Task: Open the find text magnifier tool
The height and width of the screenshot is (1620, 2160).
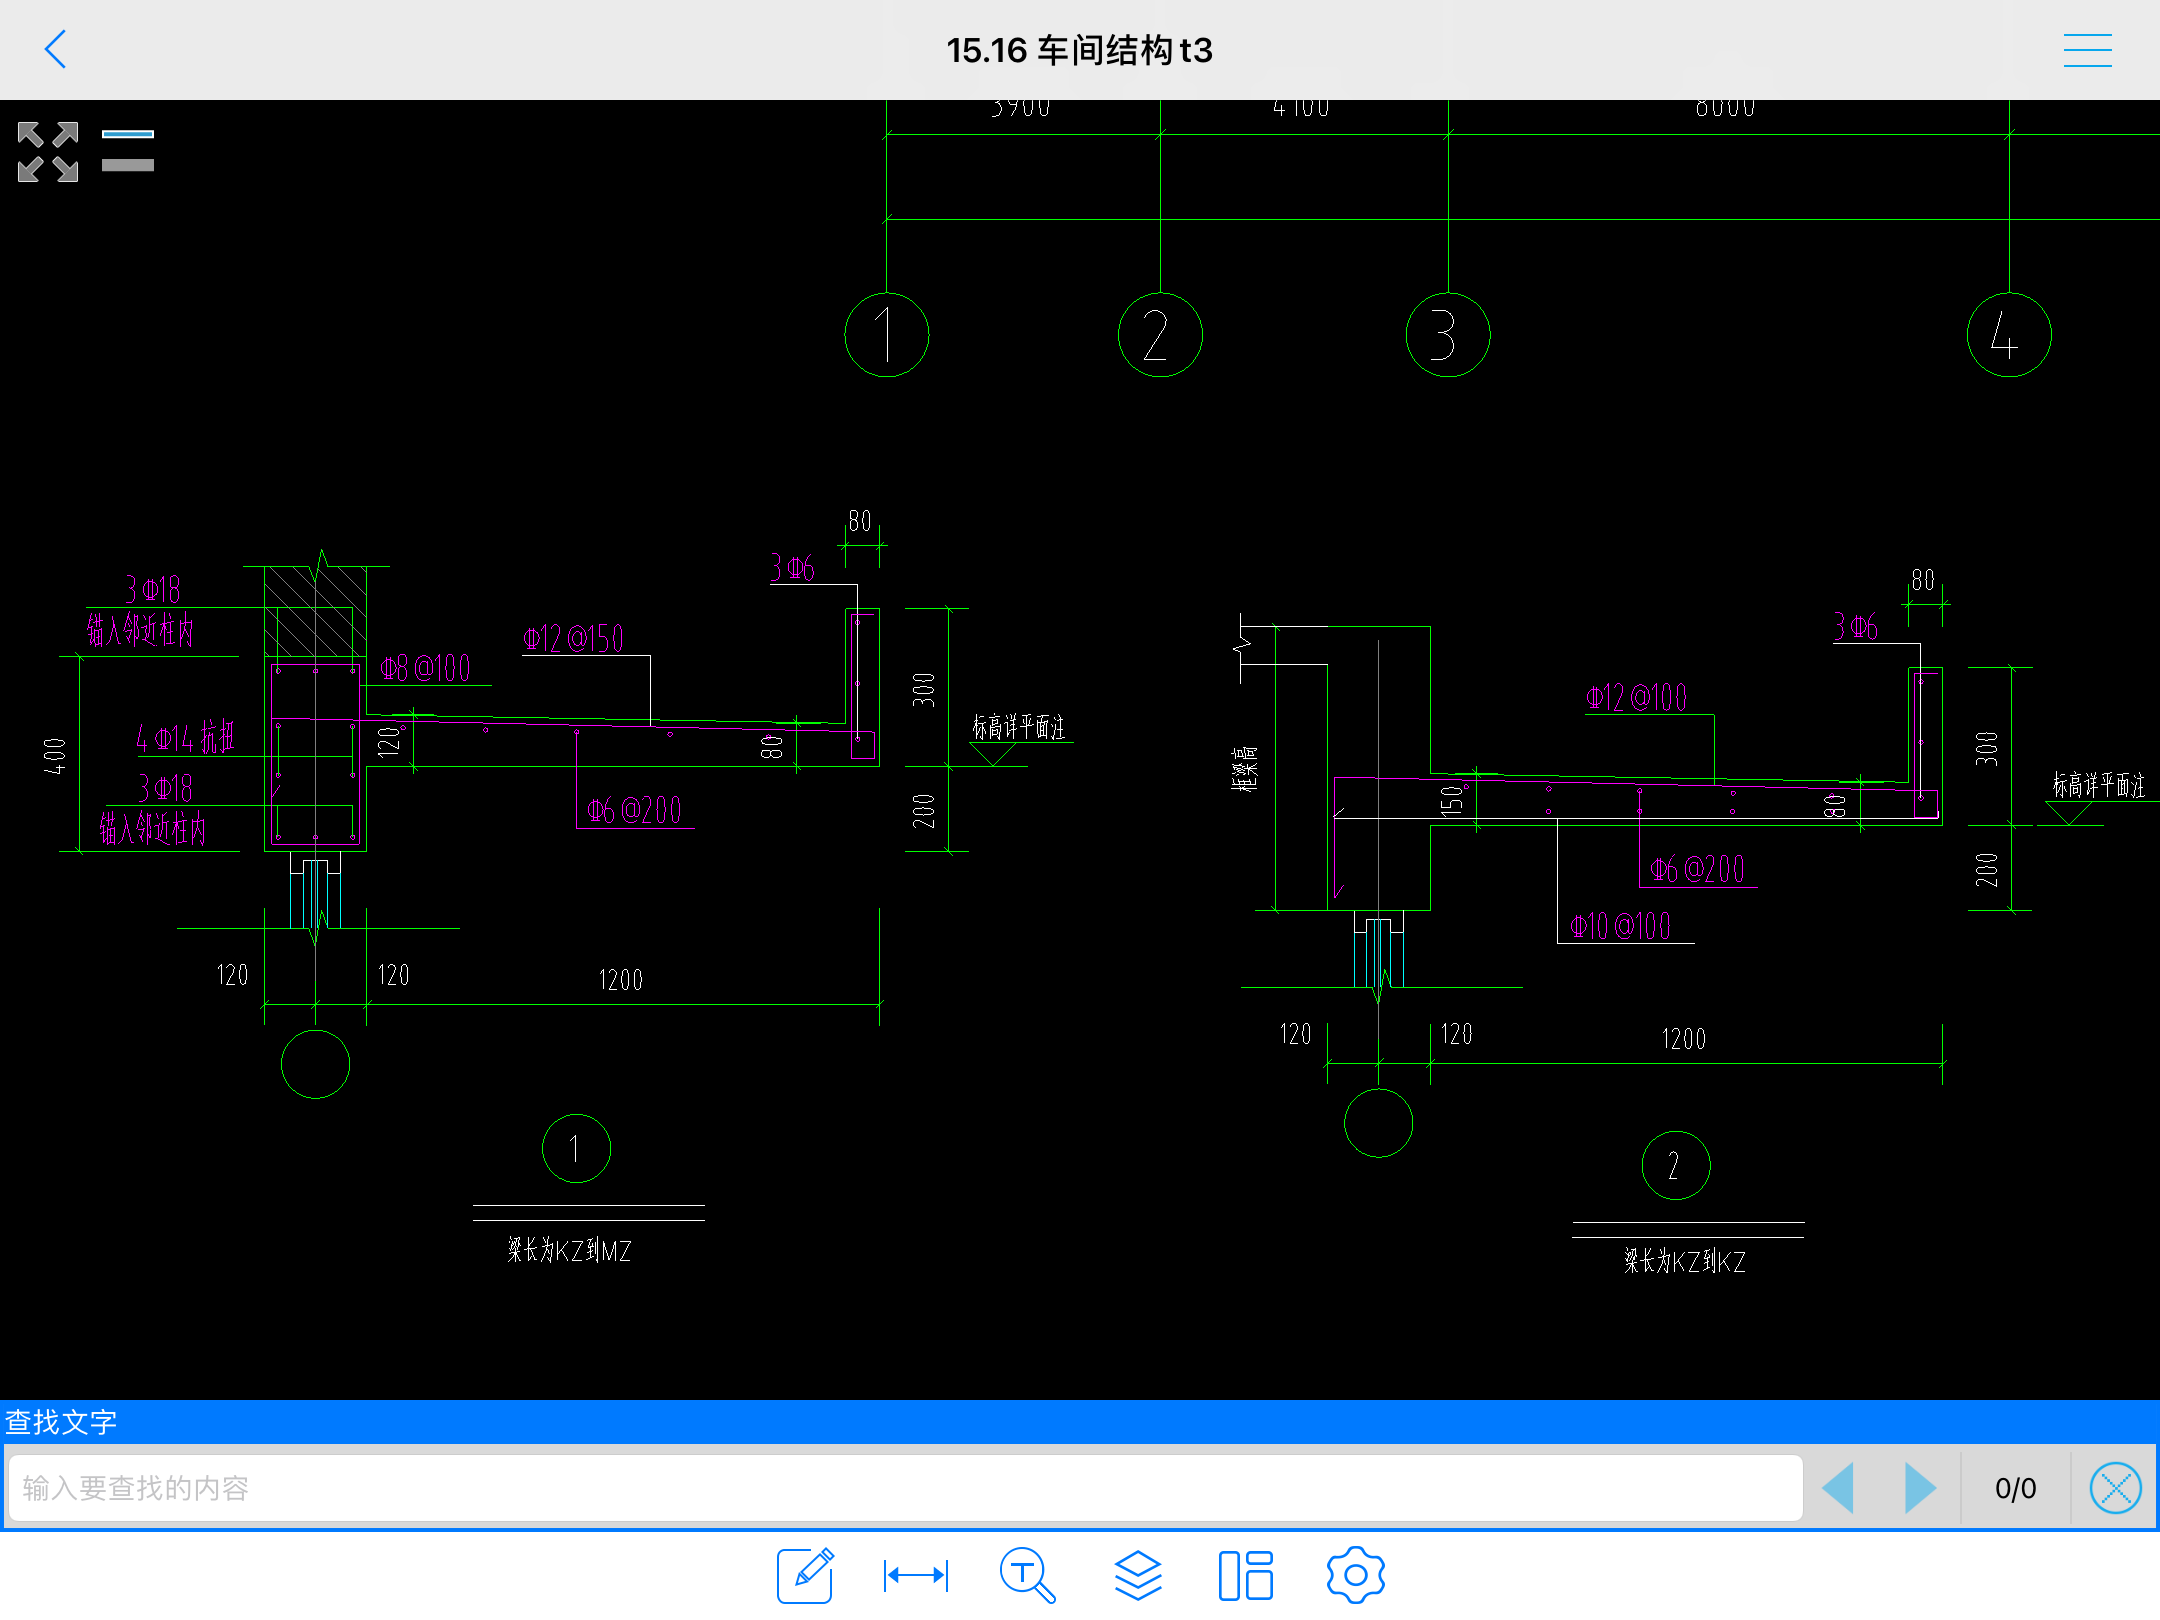Action: (x=1027, y=1575)
